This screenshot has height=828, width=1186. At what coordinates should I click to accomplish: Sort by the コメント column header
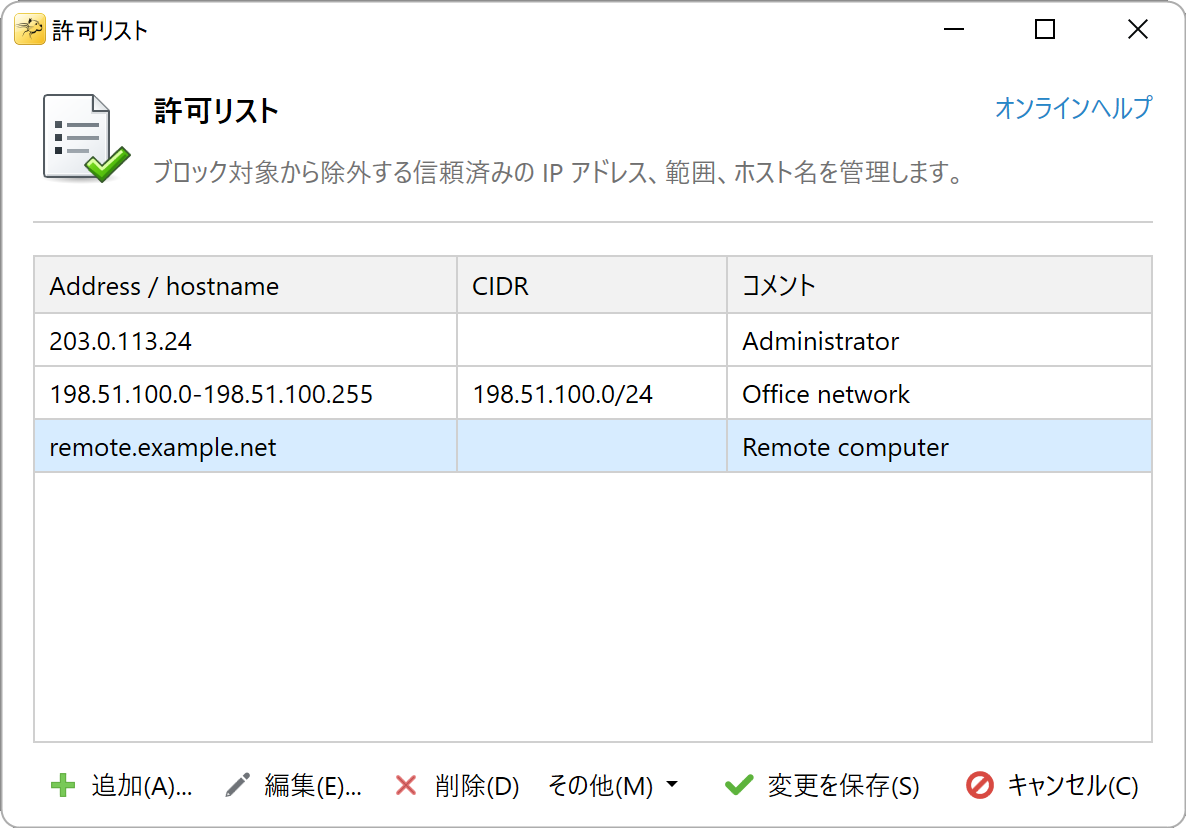tap(939, 285)
